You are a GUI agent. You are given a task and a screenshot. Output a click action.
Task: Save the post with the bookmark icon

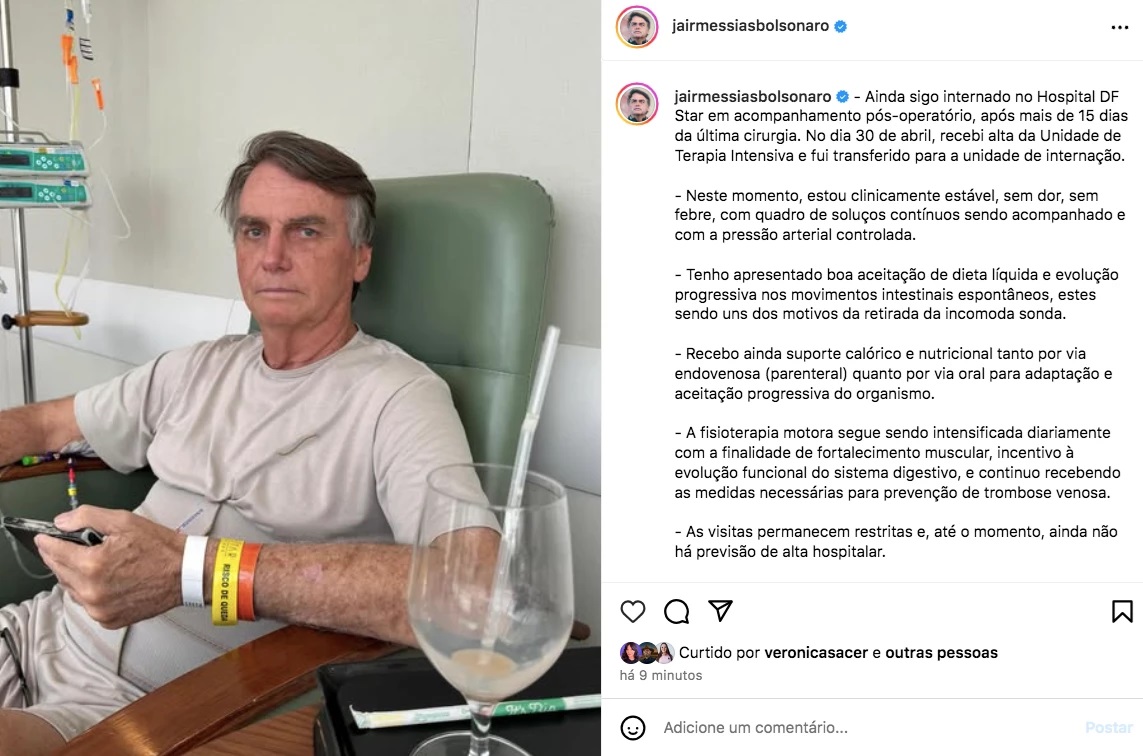coord(1122,611)
